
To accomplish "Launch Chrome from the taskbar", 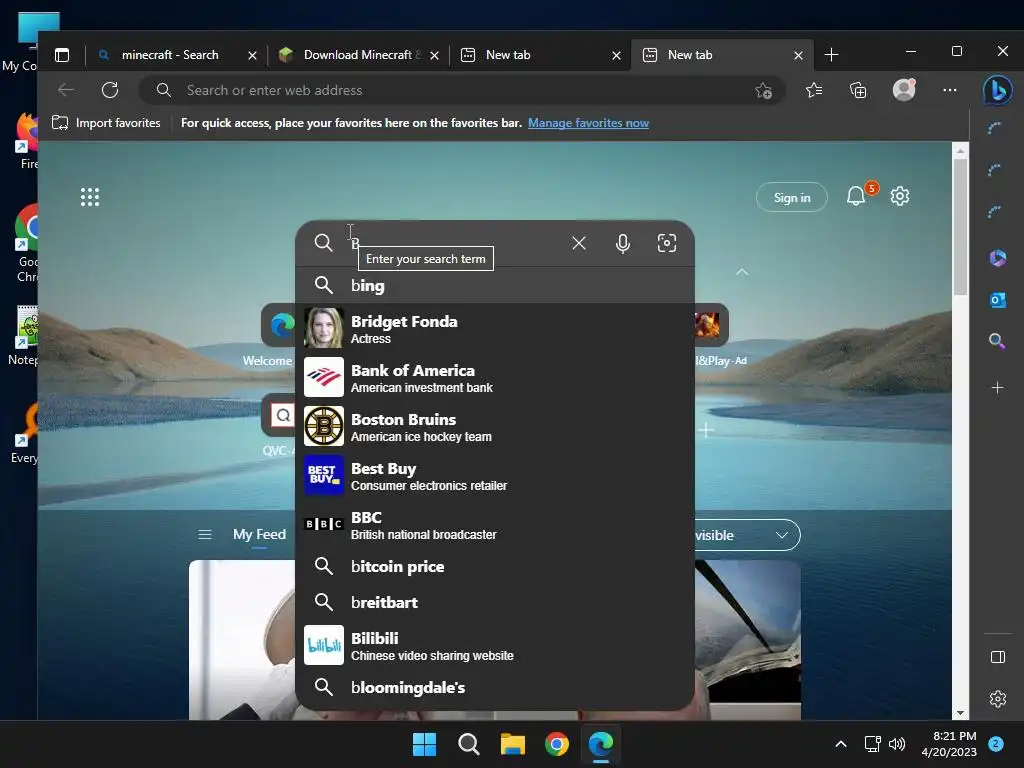I will click(556, 744).
